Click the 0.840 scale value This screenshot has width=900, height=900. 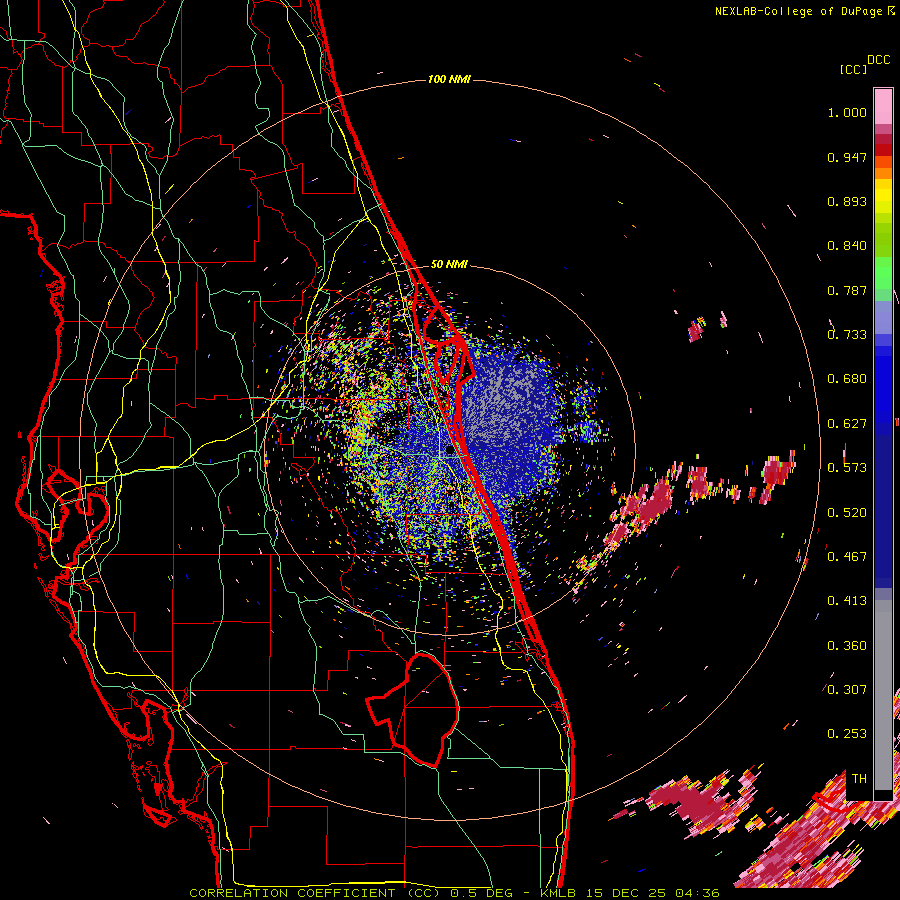coord(847,246)
